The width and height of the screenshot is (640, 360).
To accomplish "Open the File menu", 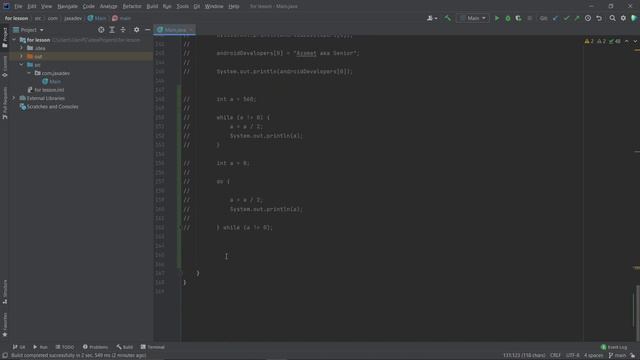I will [x=18, y=6].
